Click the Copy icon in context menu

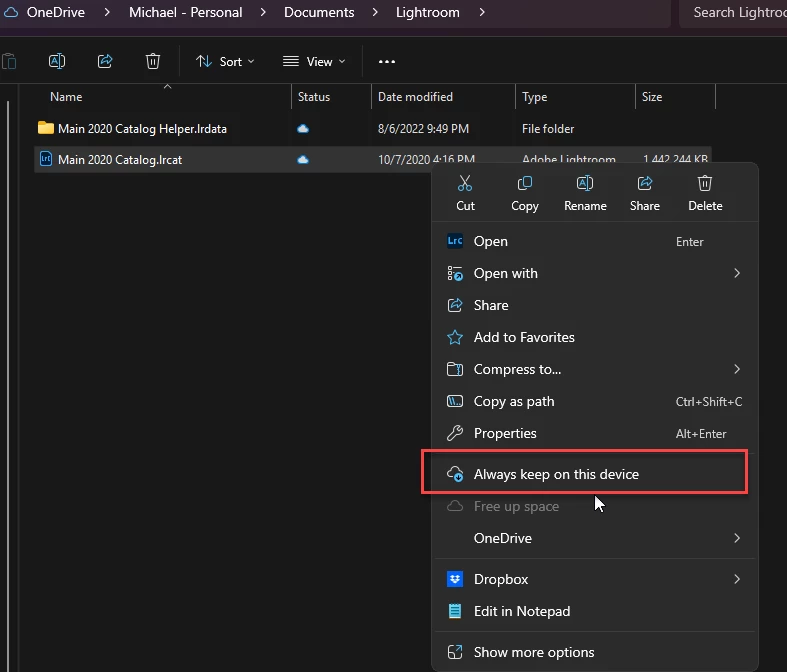click(524, 184)
